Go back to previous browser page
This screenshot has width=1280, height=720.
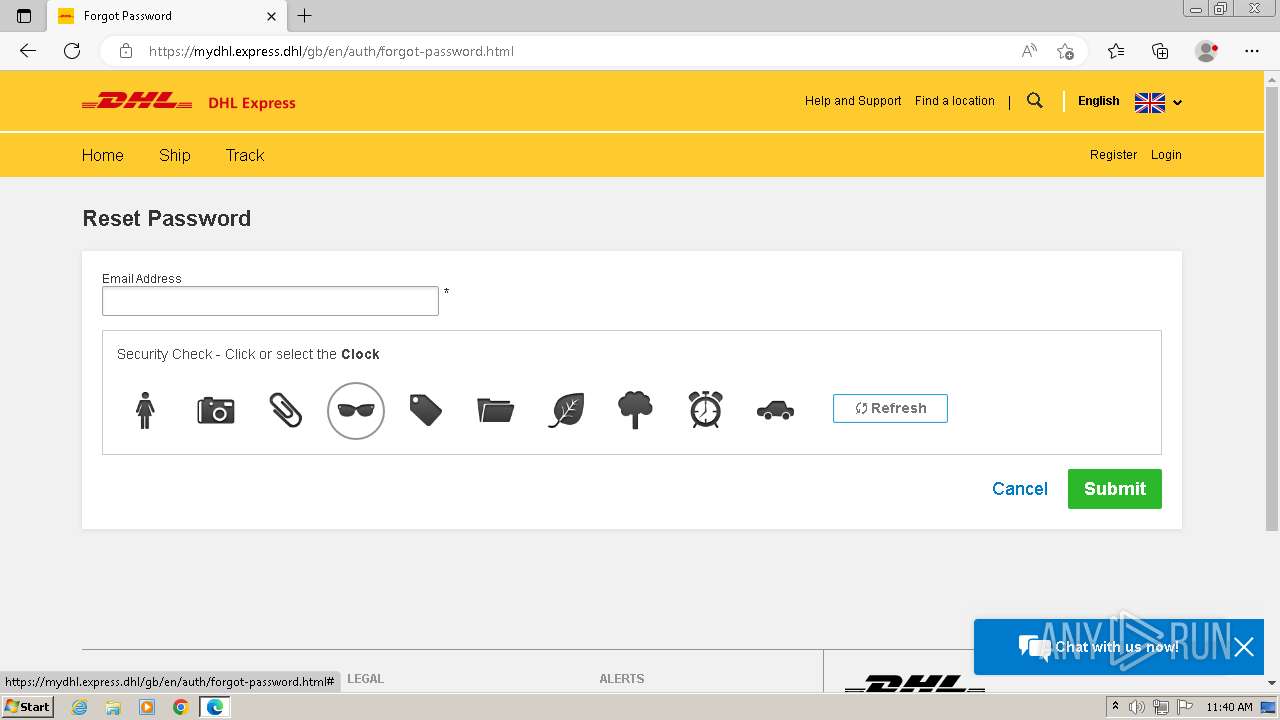pos(28,51)
